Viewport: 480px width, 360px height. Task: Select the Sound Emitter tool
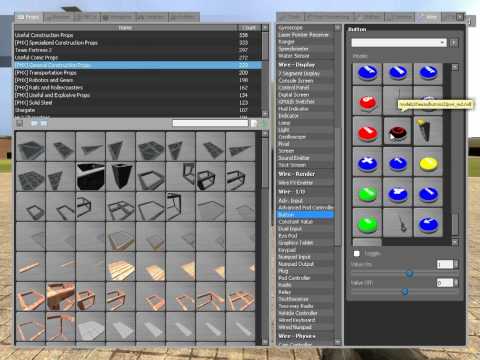click(x=305, y=158)
